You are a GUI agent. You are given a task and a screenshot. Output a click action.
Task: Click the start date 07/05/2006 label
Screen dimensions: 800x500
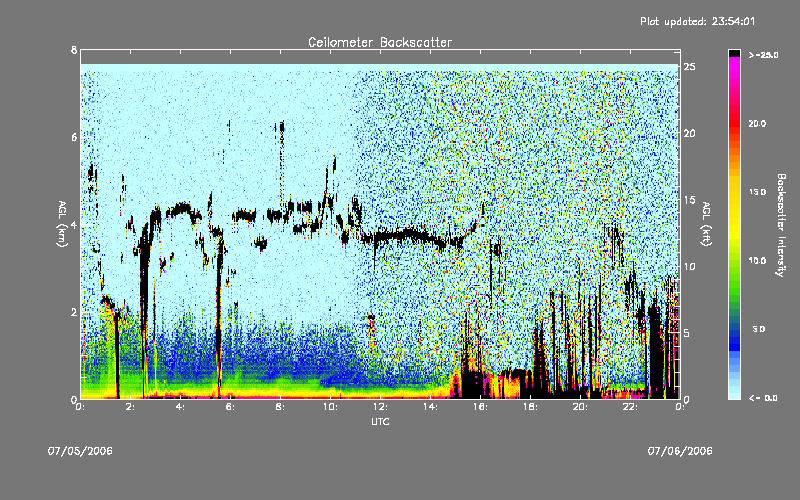(x=80, y=451)
